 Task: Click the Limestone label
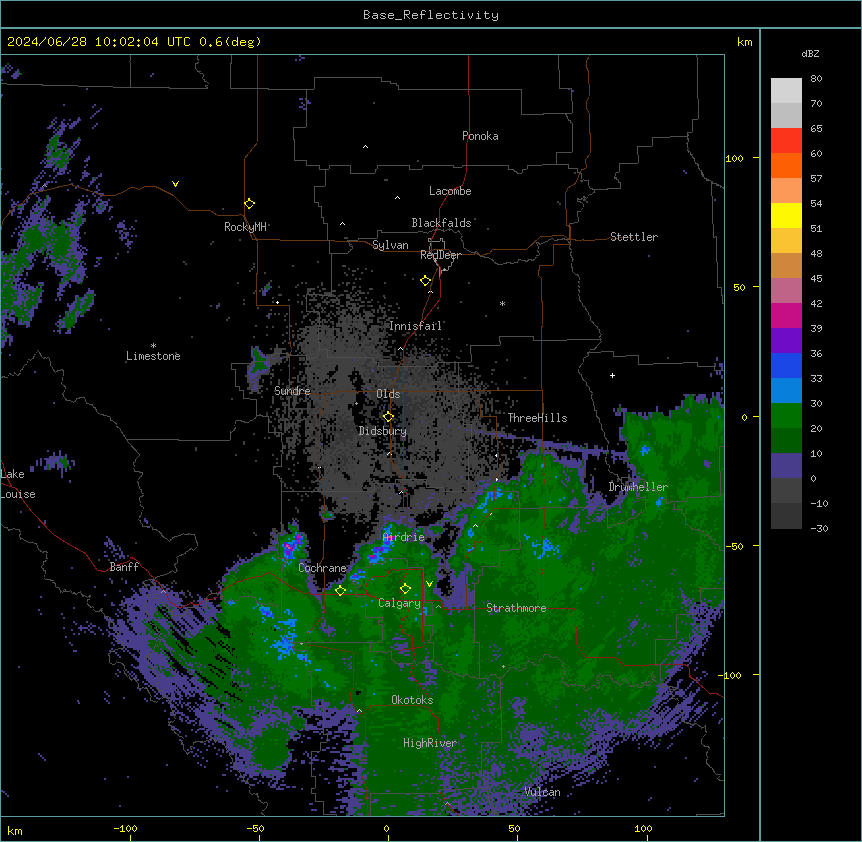coord(153,356)
